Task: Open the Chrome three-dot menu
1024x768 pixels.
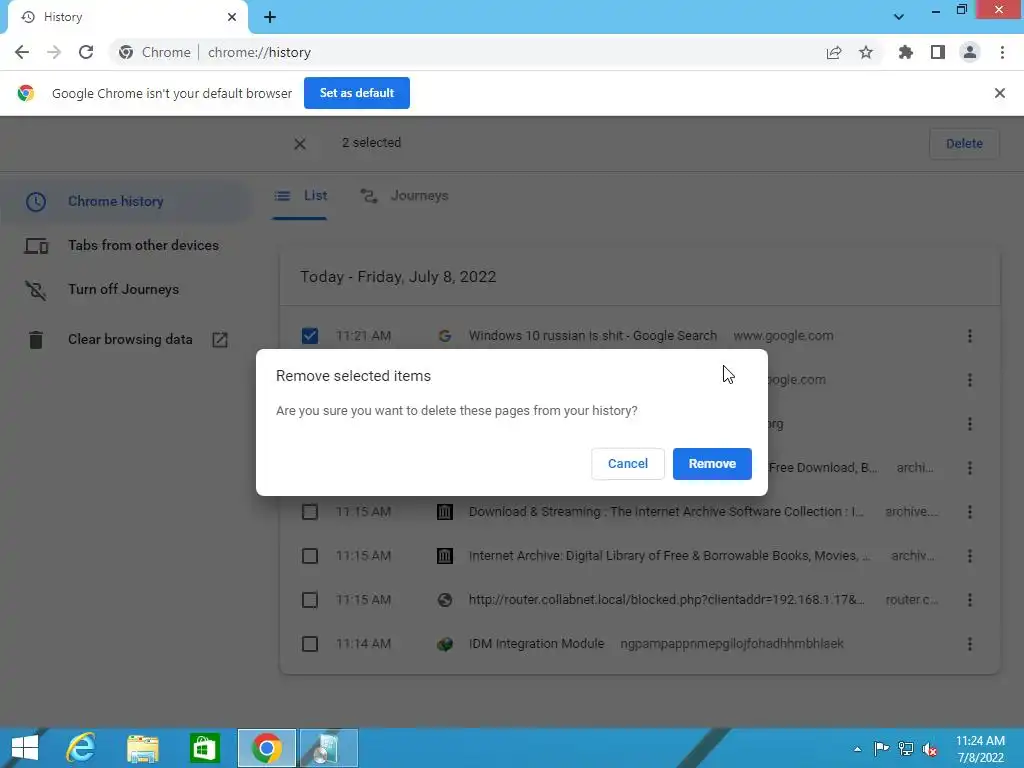Action: [1002, 52]
